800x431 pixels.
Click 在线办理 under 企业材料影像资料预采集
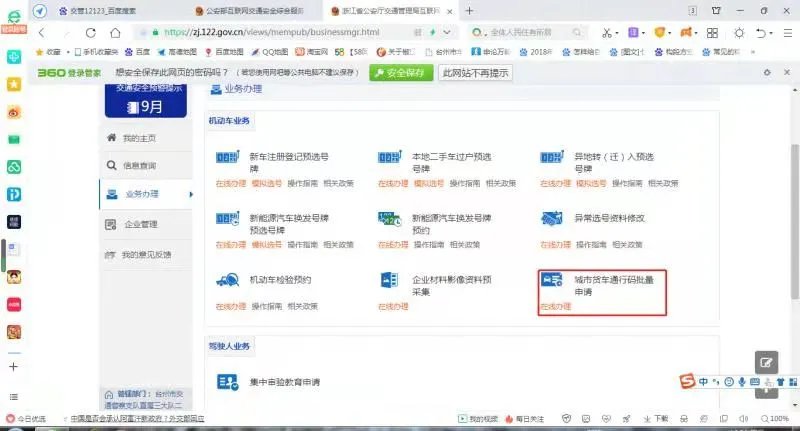coord(393,307)
